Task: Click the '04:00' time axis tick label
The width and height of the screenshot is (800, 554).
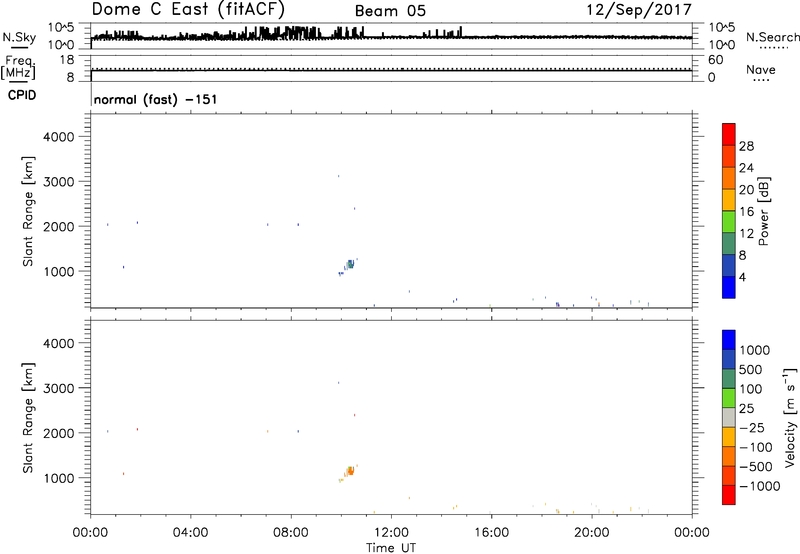Action: [x=190, y=533]
